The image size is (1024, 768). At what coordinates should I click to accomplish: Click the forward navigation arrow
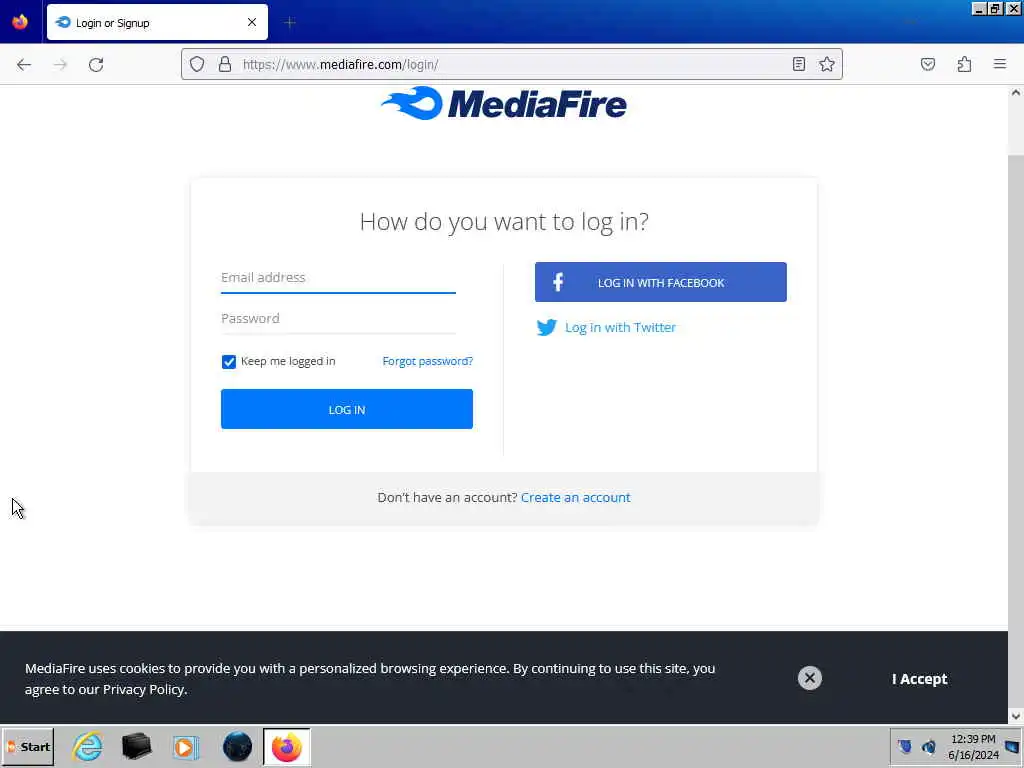point(60,65)
